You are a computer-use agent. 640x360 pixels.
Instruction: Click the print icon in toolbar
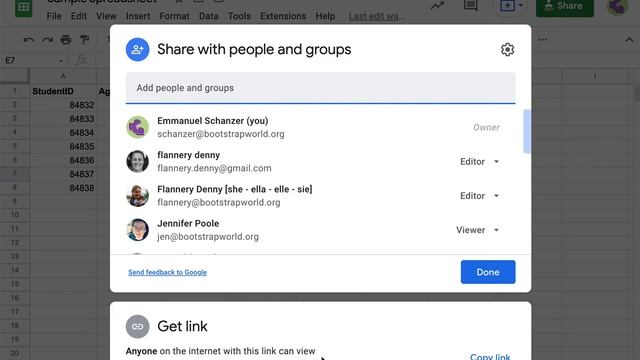click(66, 40)
